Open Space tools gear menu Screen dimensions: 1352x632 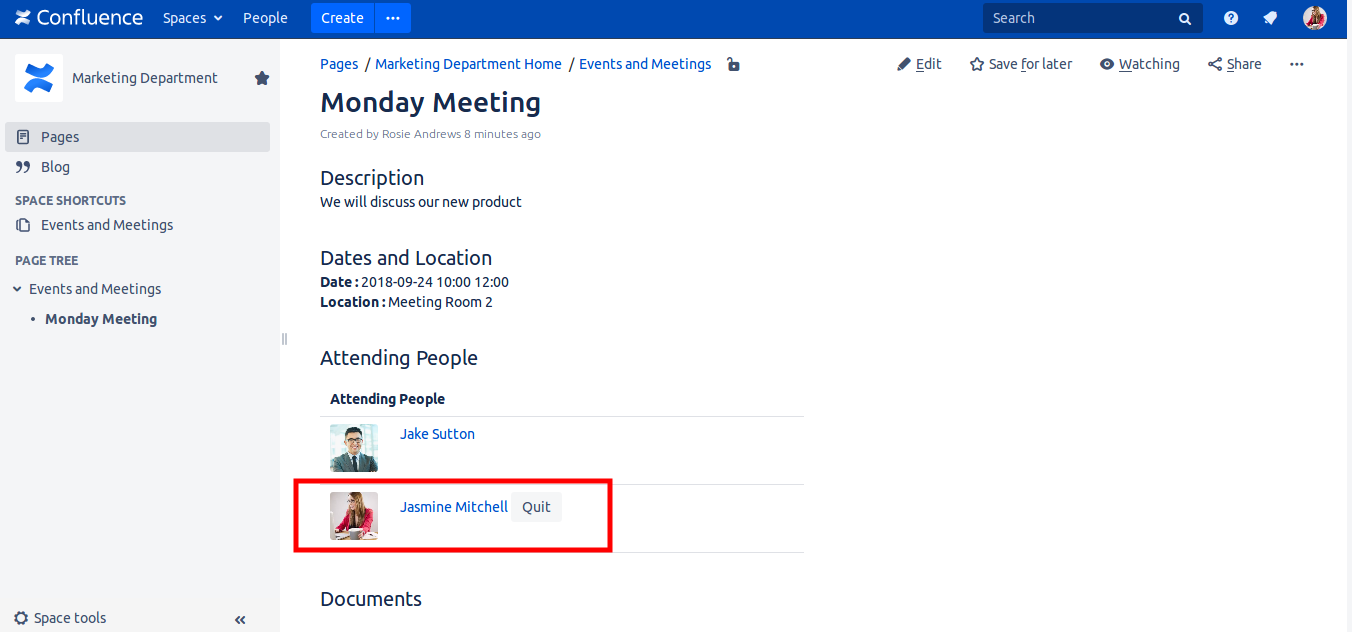tap(61, 618)
